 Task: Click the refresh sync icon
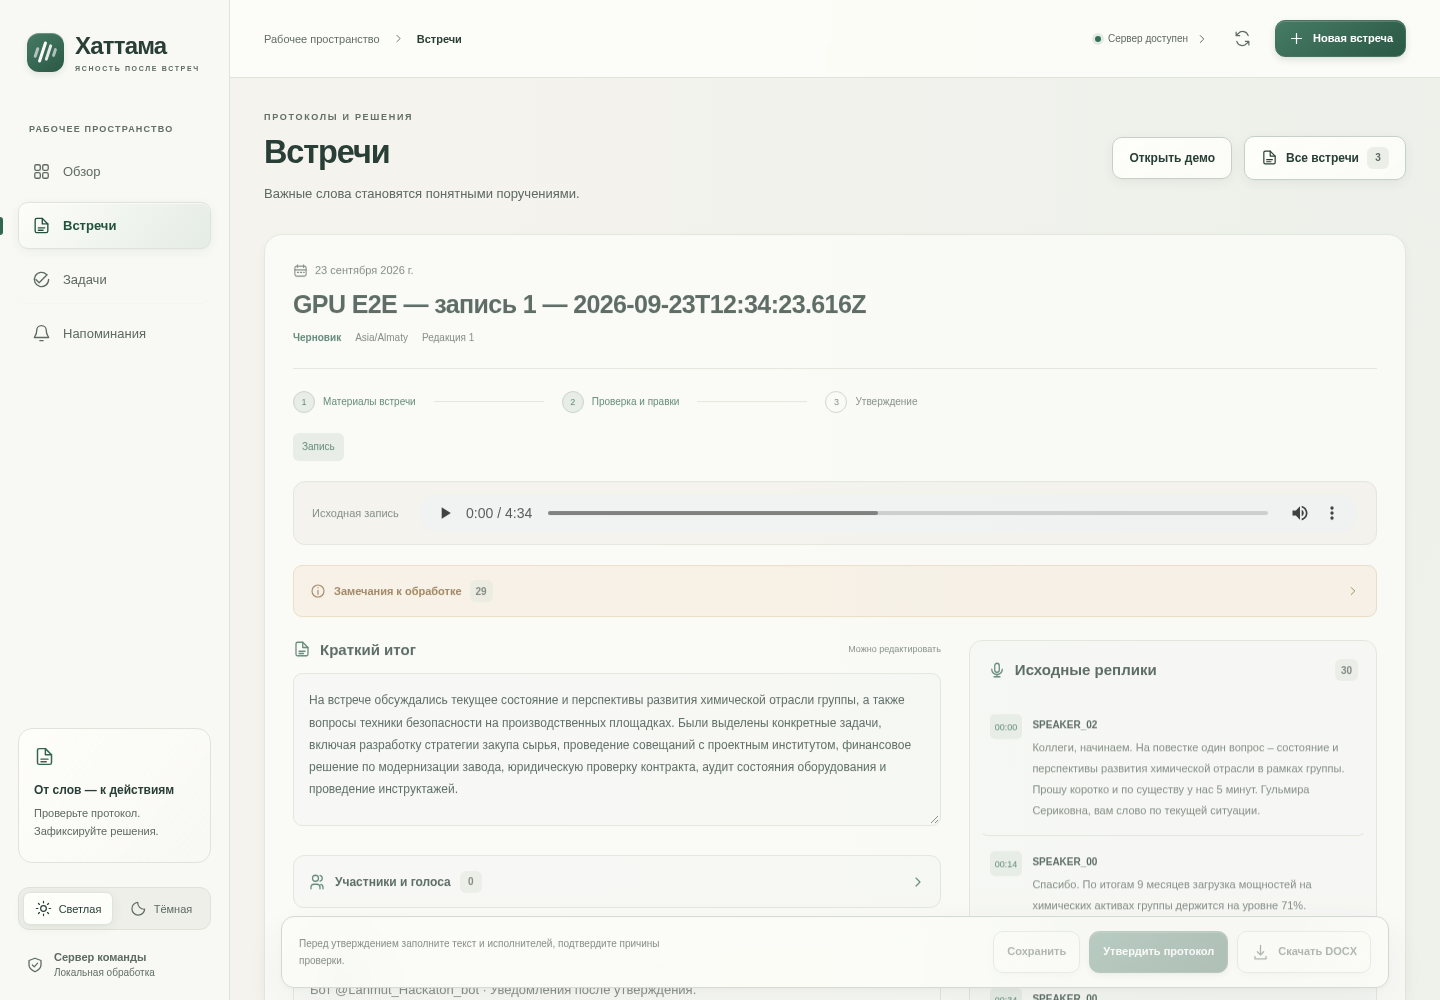(x=1242, y=39)
